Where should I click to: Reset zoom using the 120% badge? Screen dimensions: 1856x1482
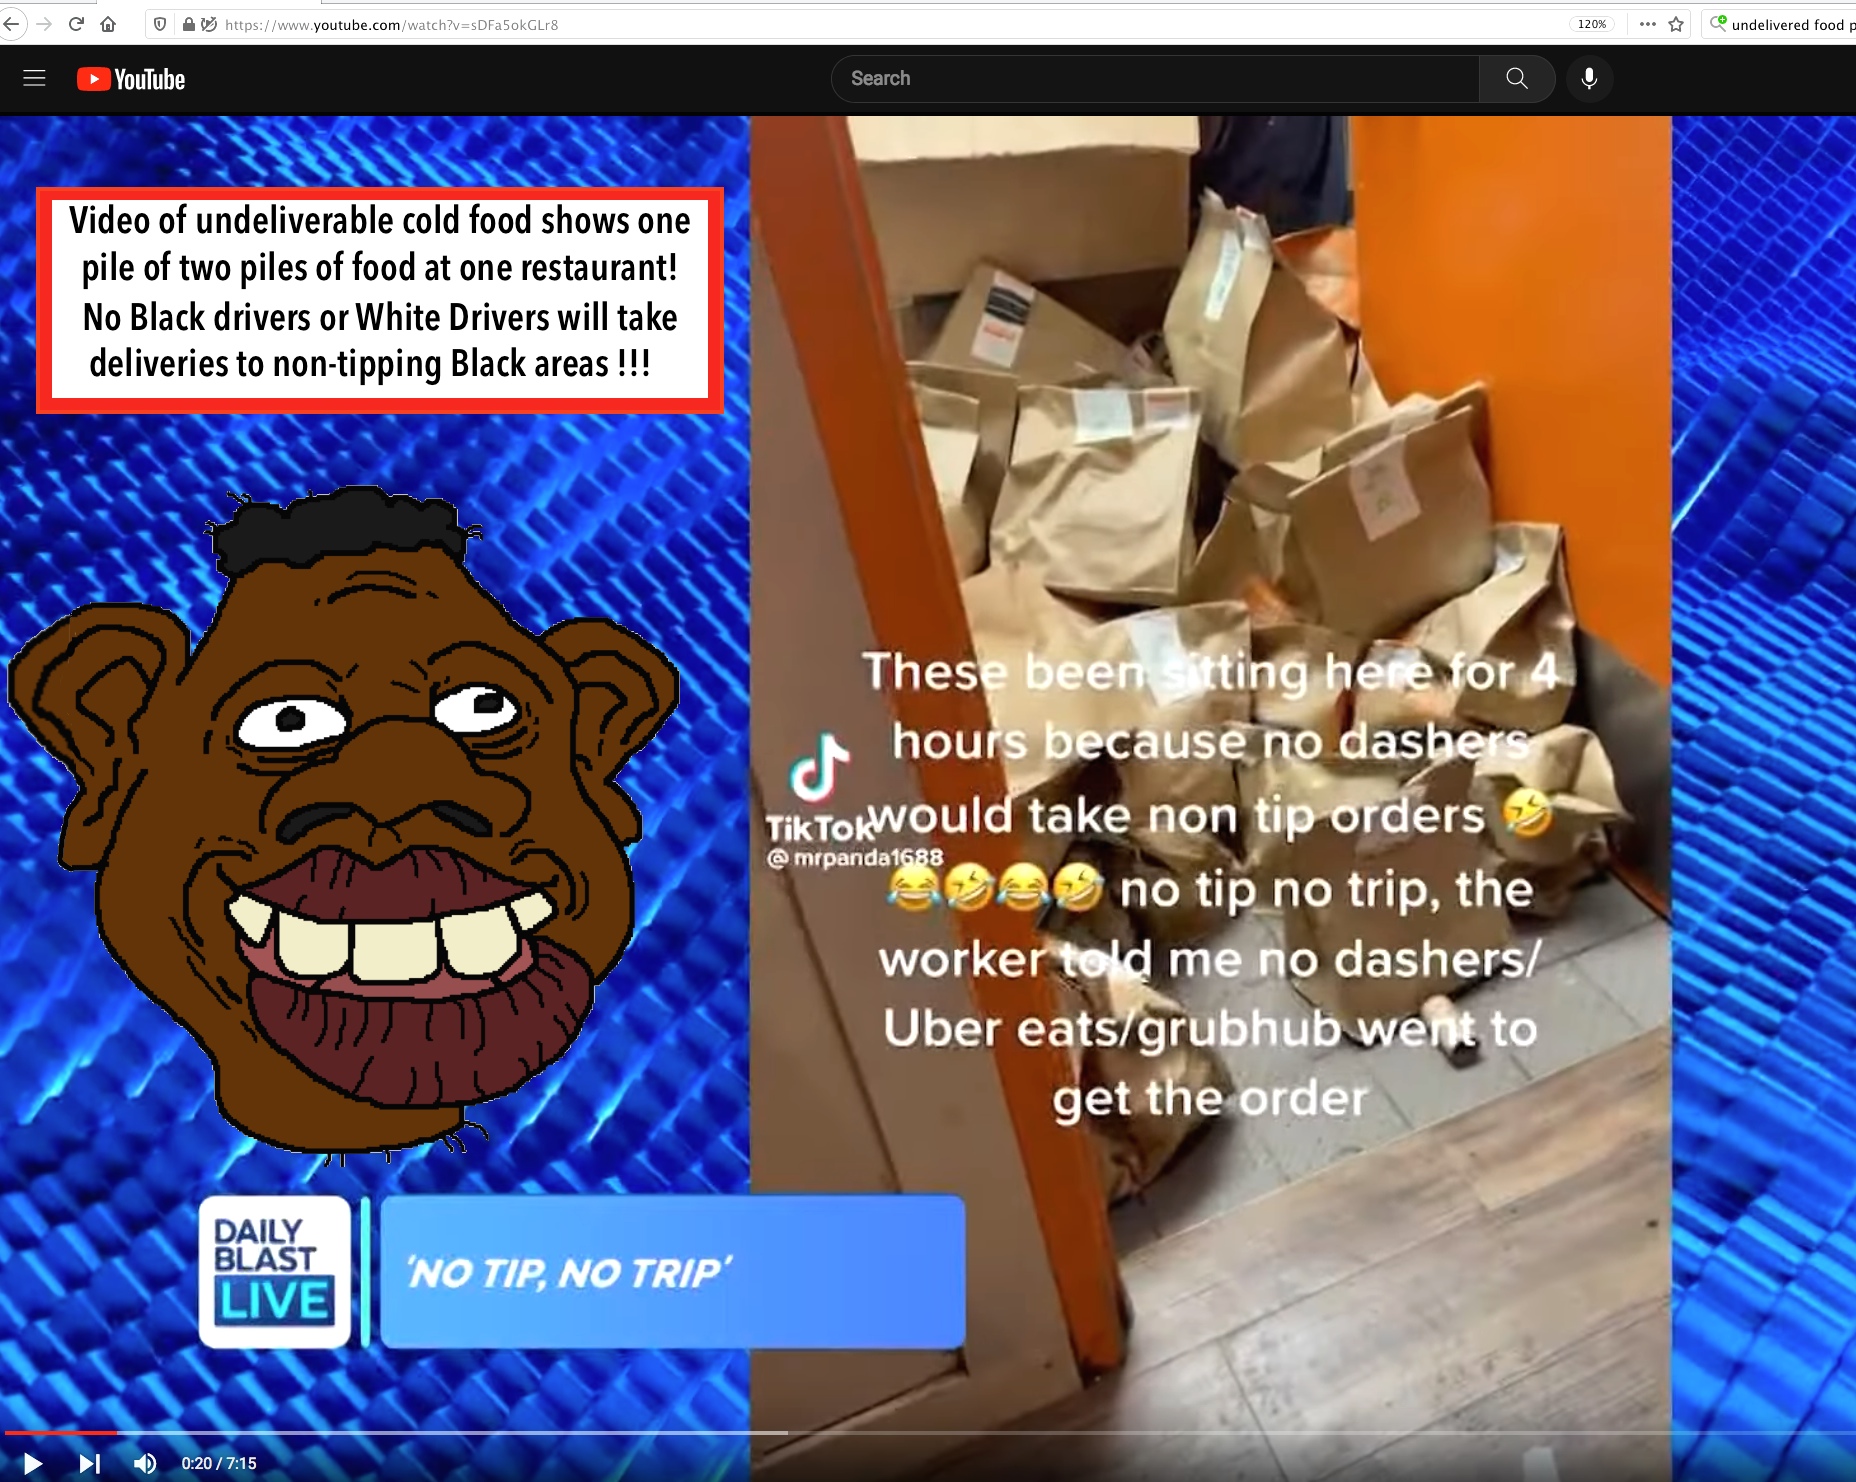coord(1591,24)
